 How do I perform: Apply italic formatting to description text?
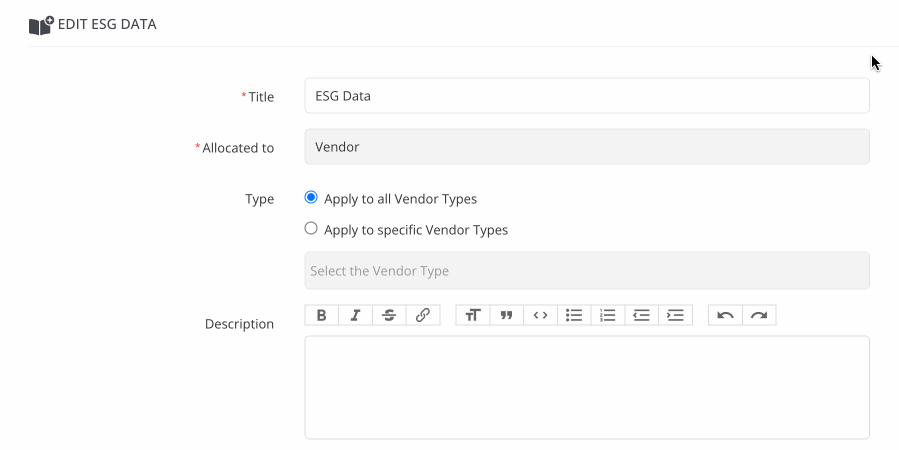click(x=355, y=315)
